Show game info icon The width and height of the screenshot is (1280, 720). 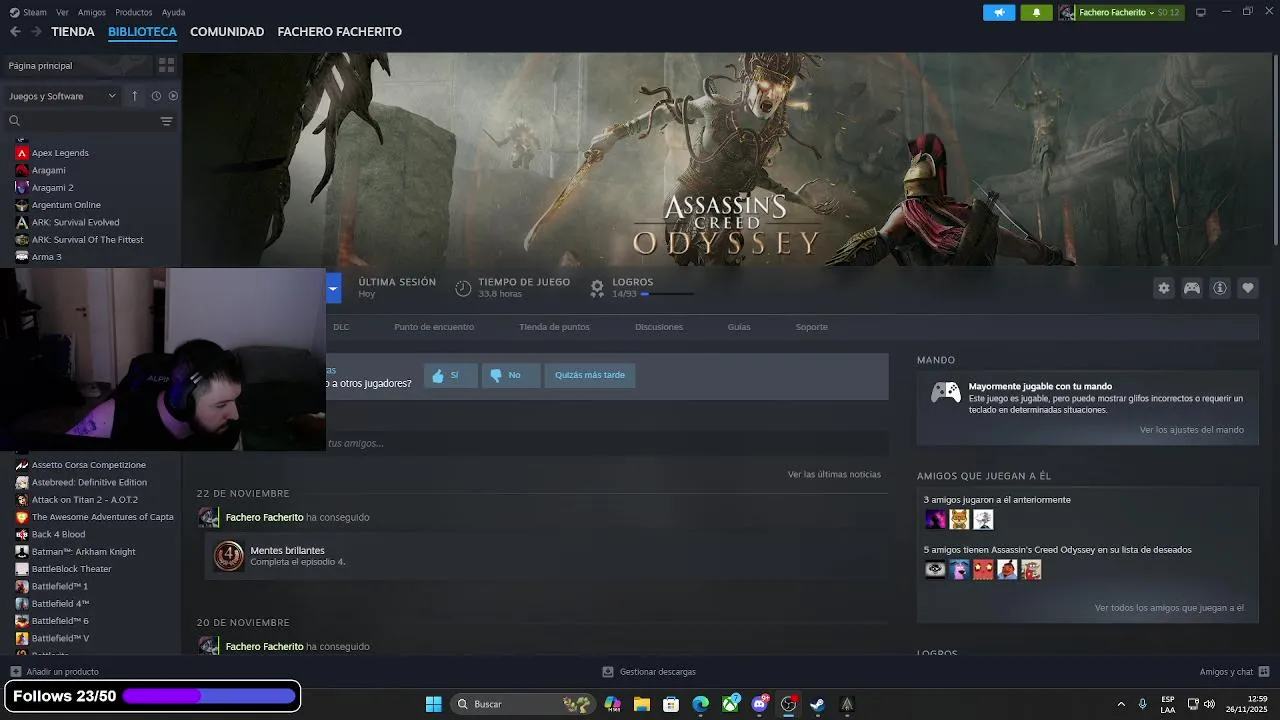1219,288
